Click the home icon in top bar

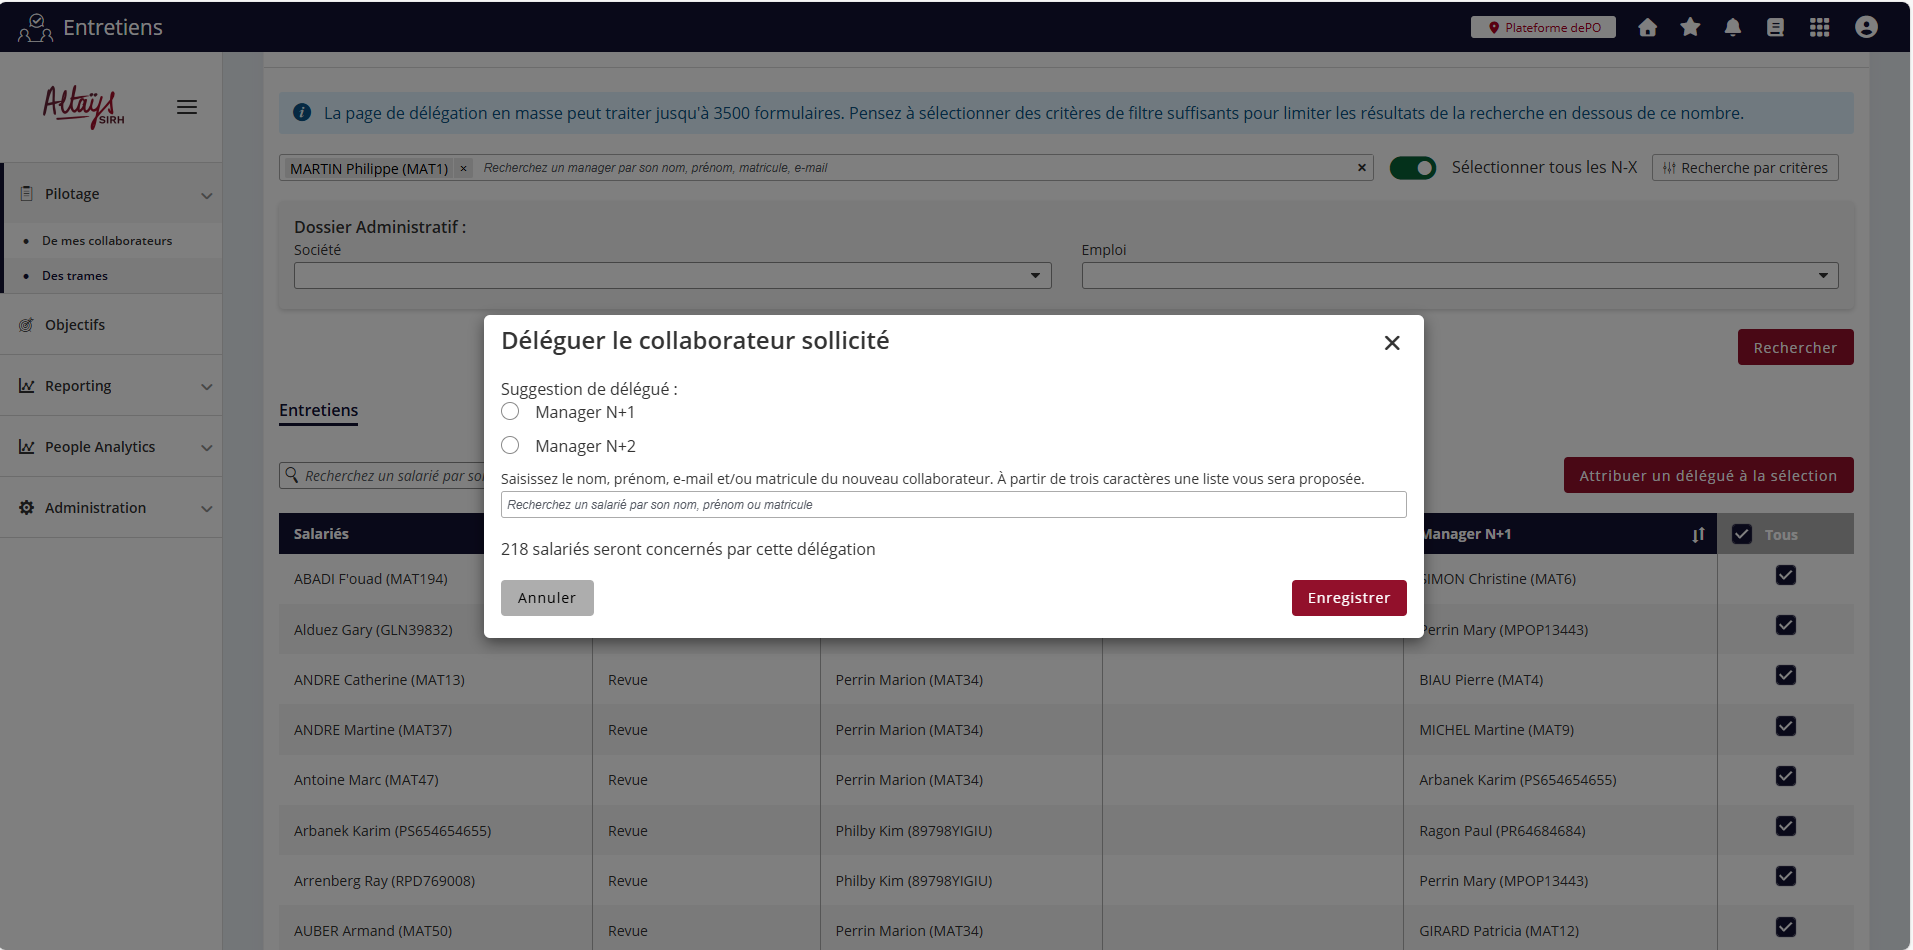[1647, 28]
